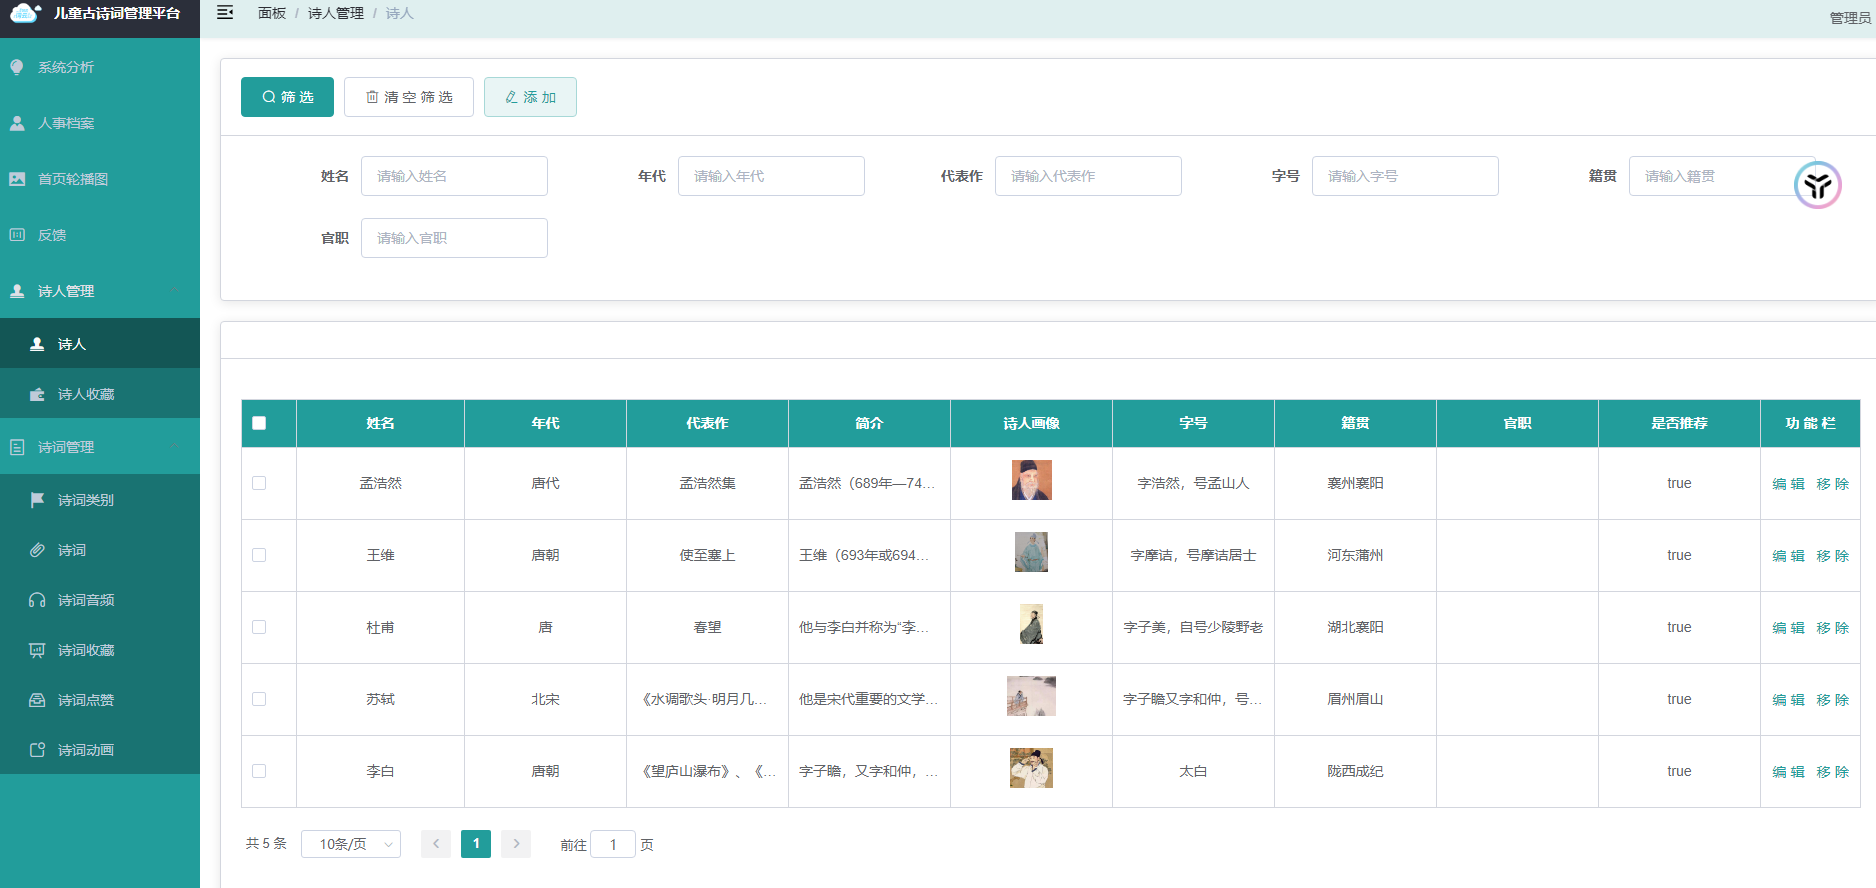Viewport: 1876px width, 888px height.
Task: Open 杜甫 portrait thumbnail
Action: [x=1031, y=624]
